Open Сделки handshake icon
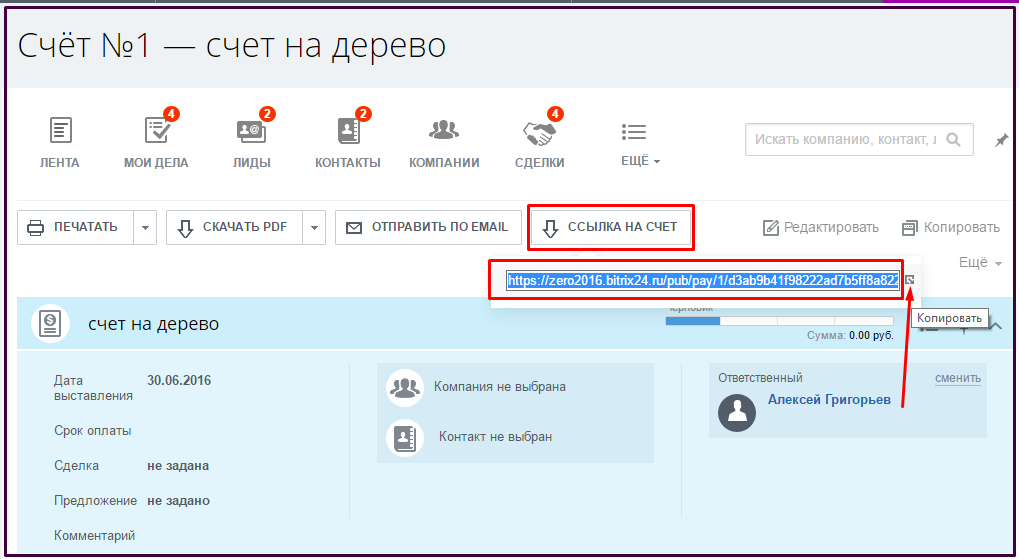 (x=539, y=133)
